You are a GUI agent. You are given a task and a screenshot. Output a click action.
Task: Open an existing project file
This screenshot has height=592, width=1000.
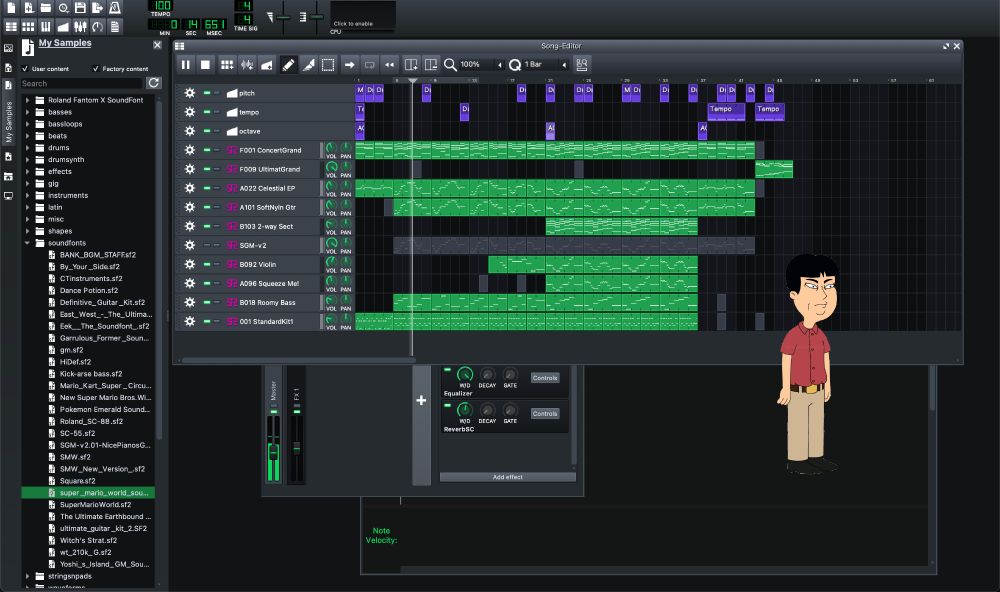[x=46, y=8]
